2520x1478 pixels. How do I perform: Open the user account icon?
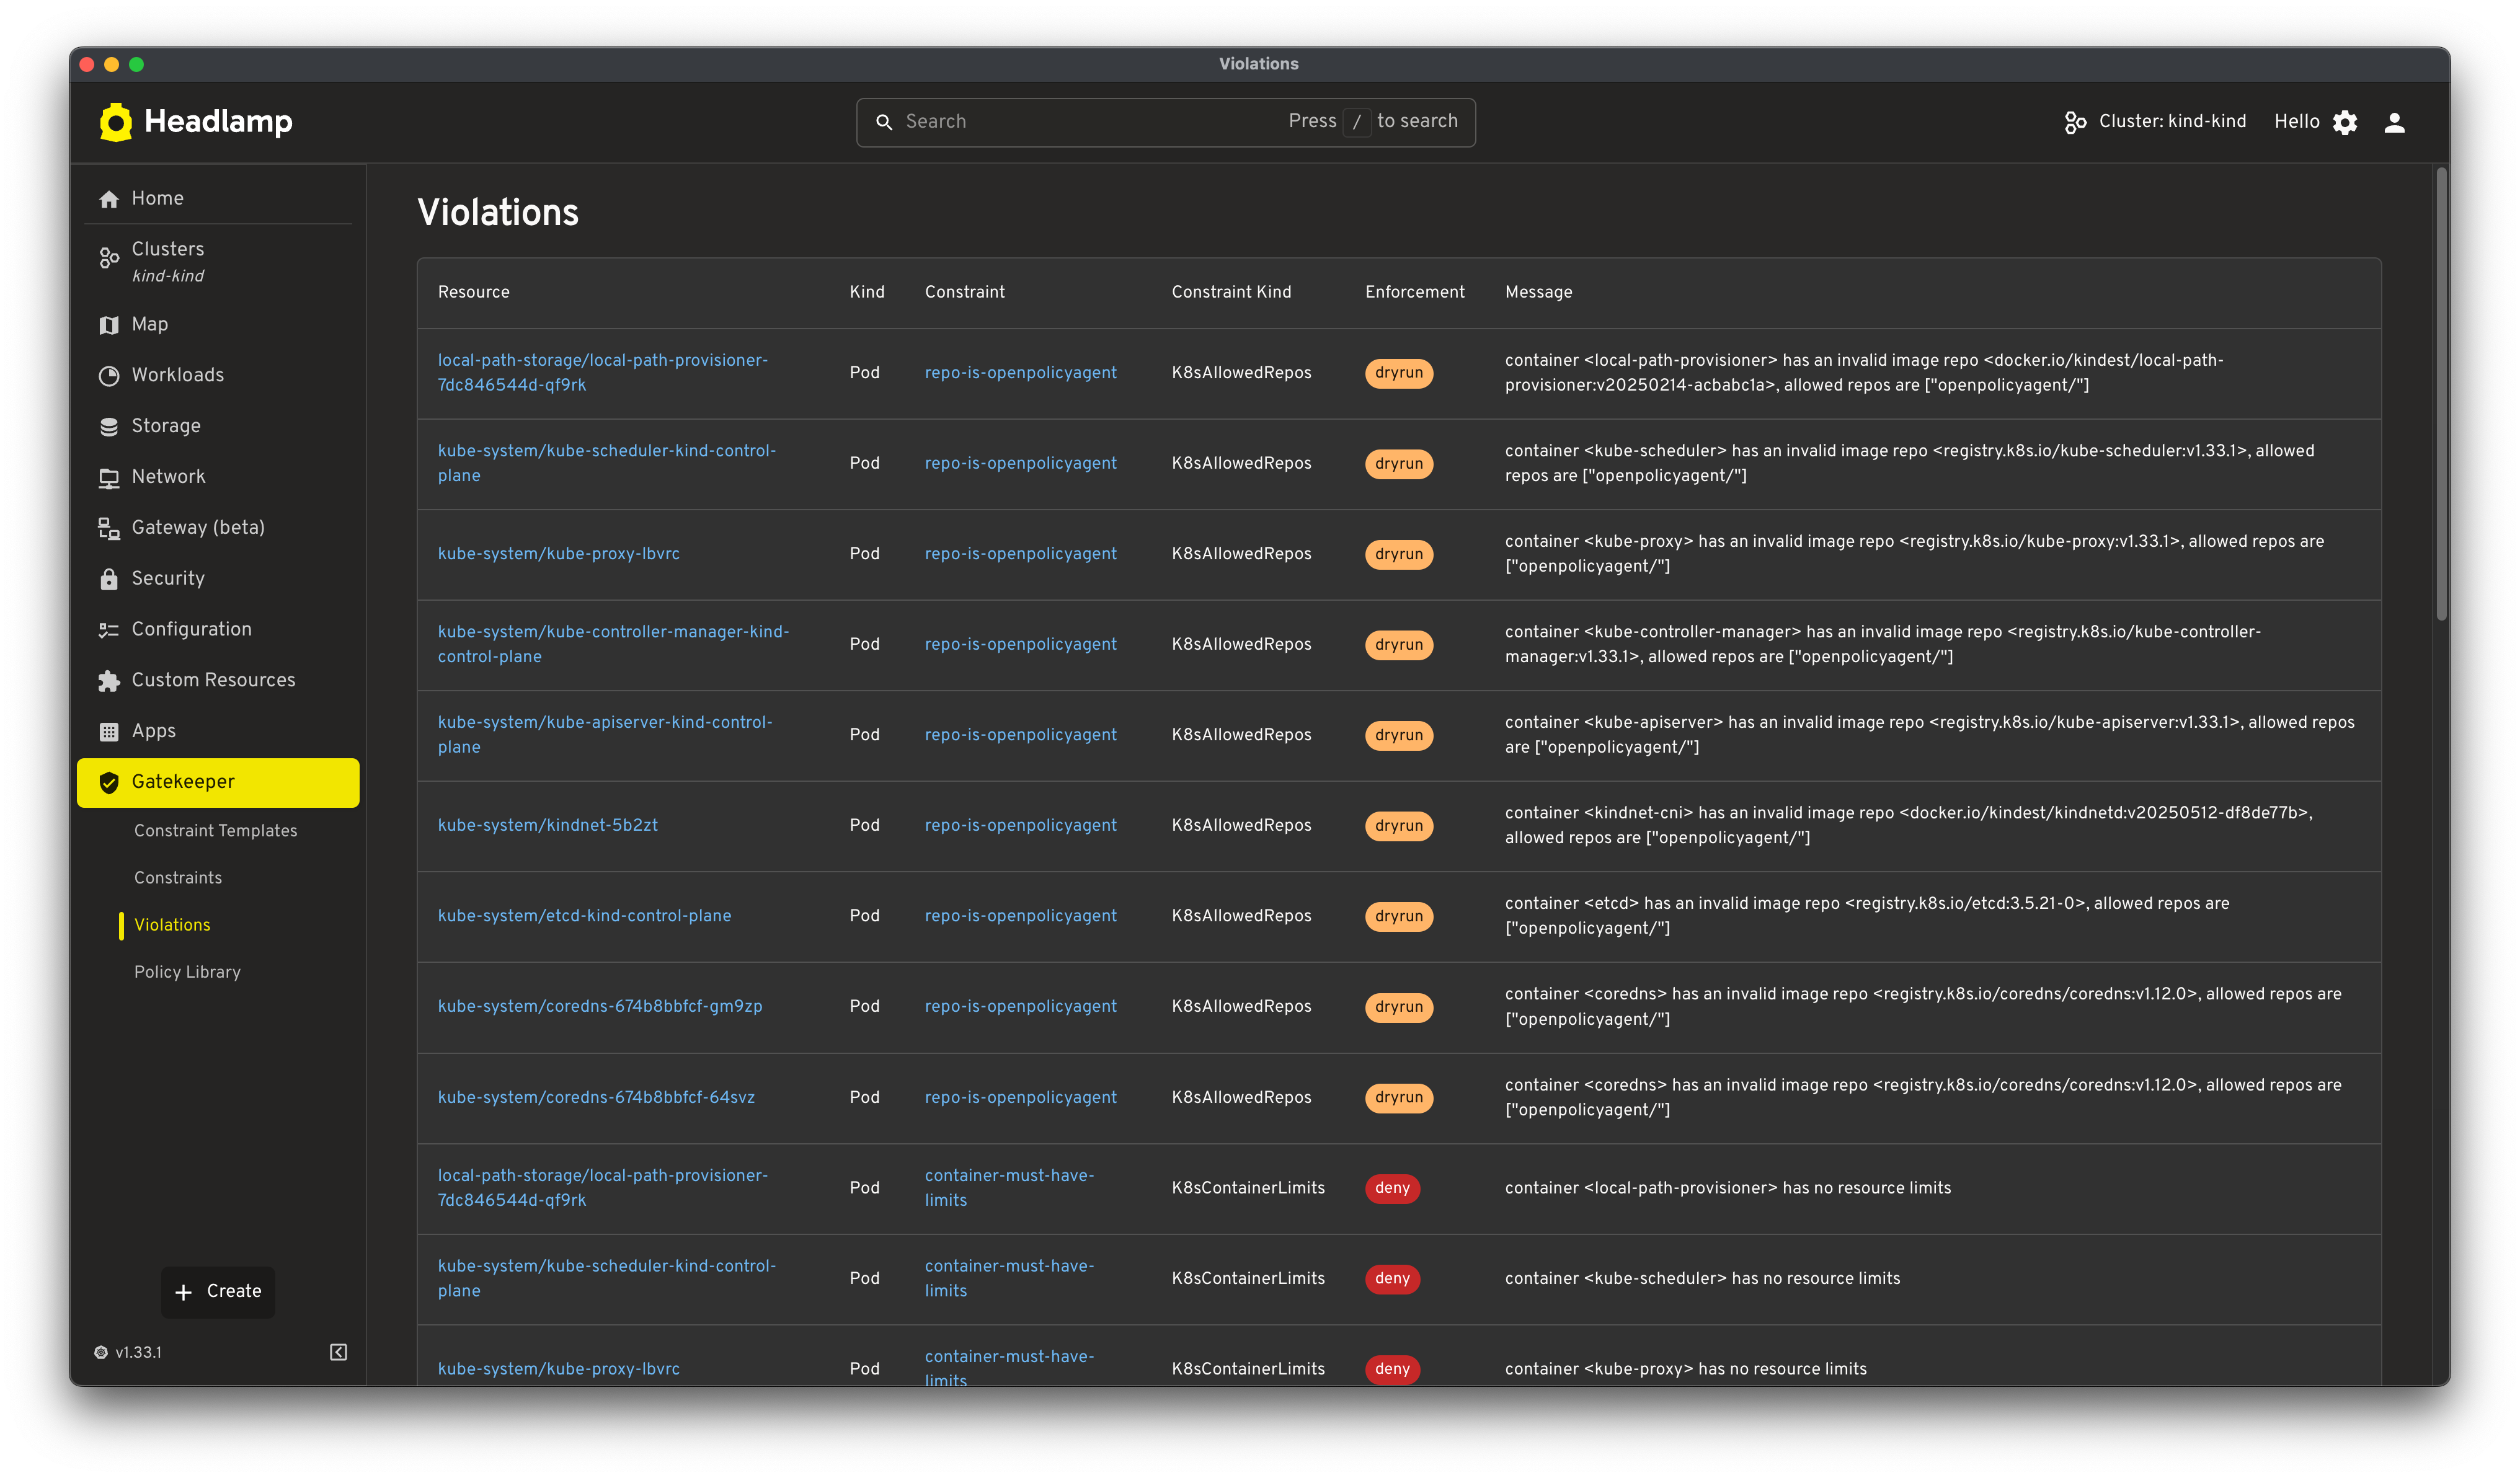(x=2394, y=122)
